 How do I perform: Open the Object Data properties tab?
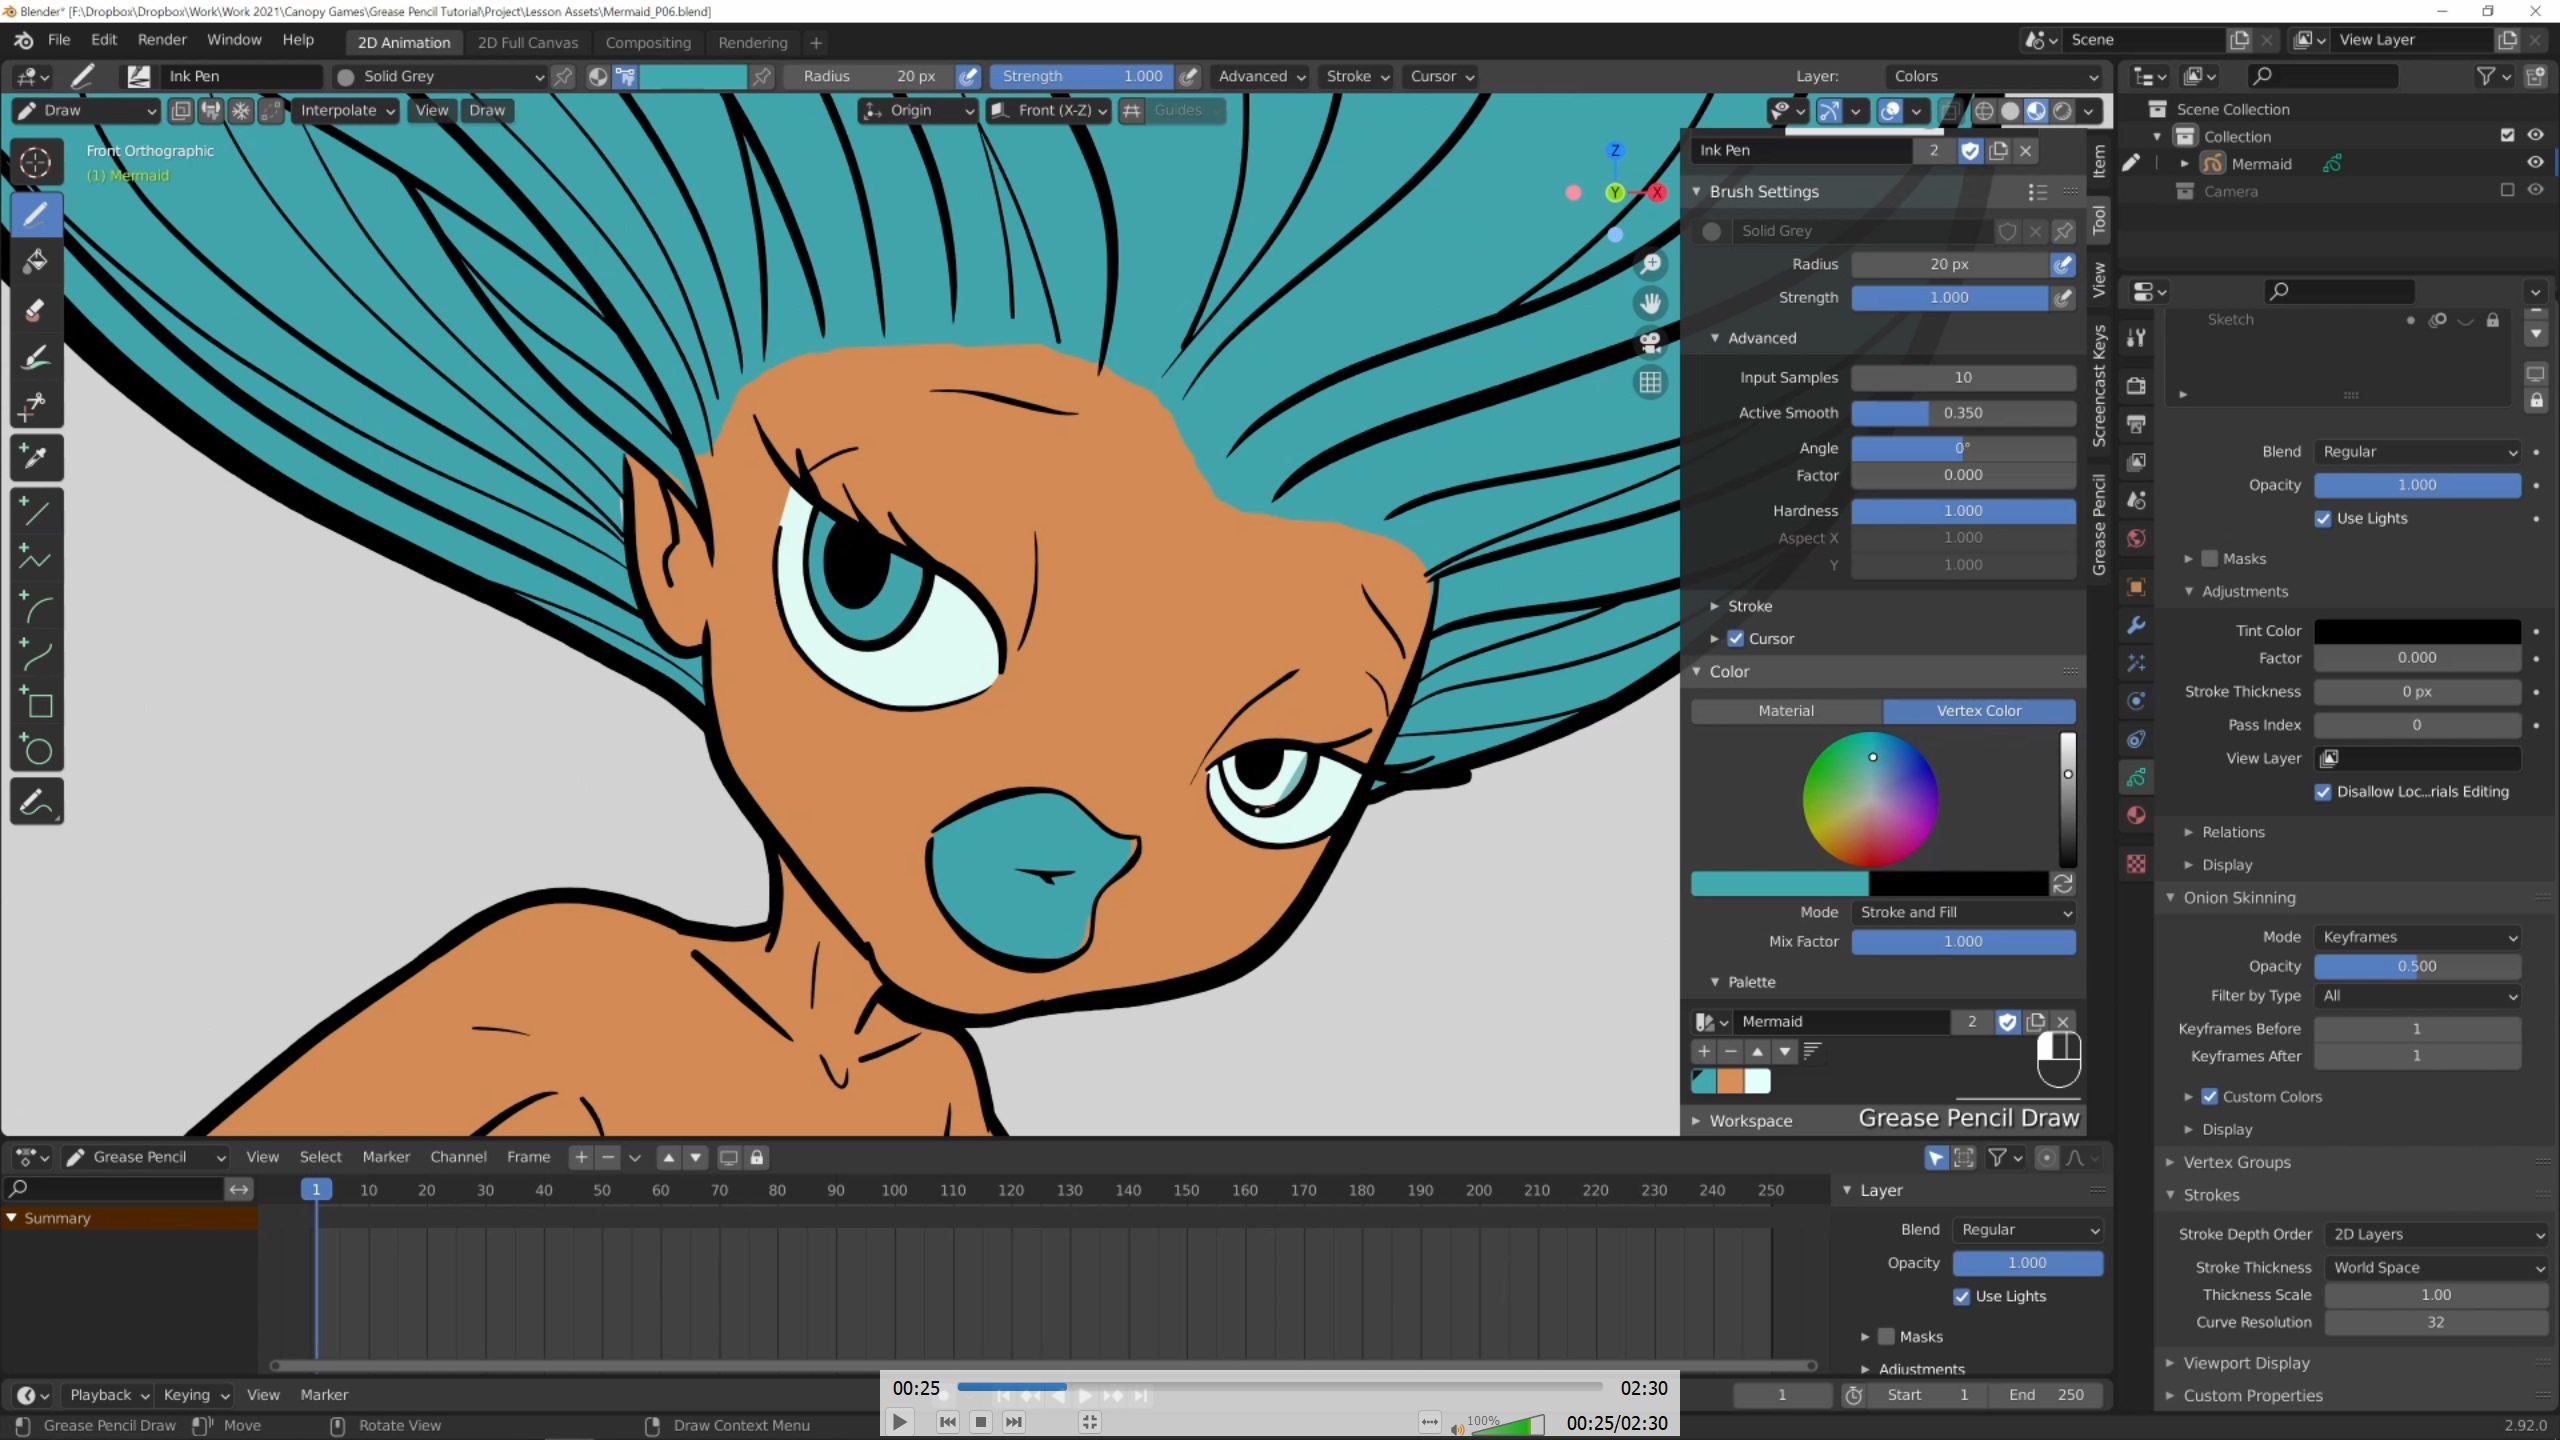(x=2137, y=777)
